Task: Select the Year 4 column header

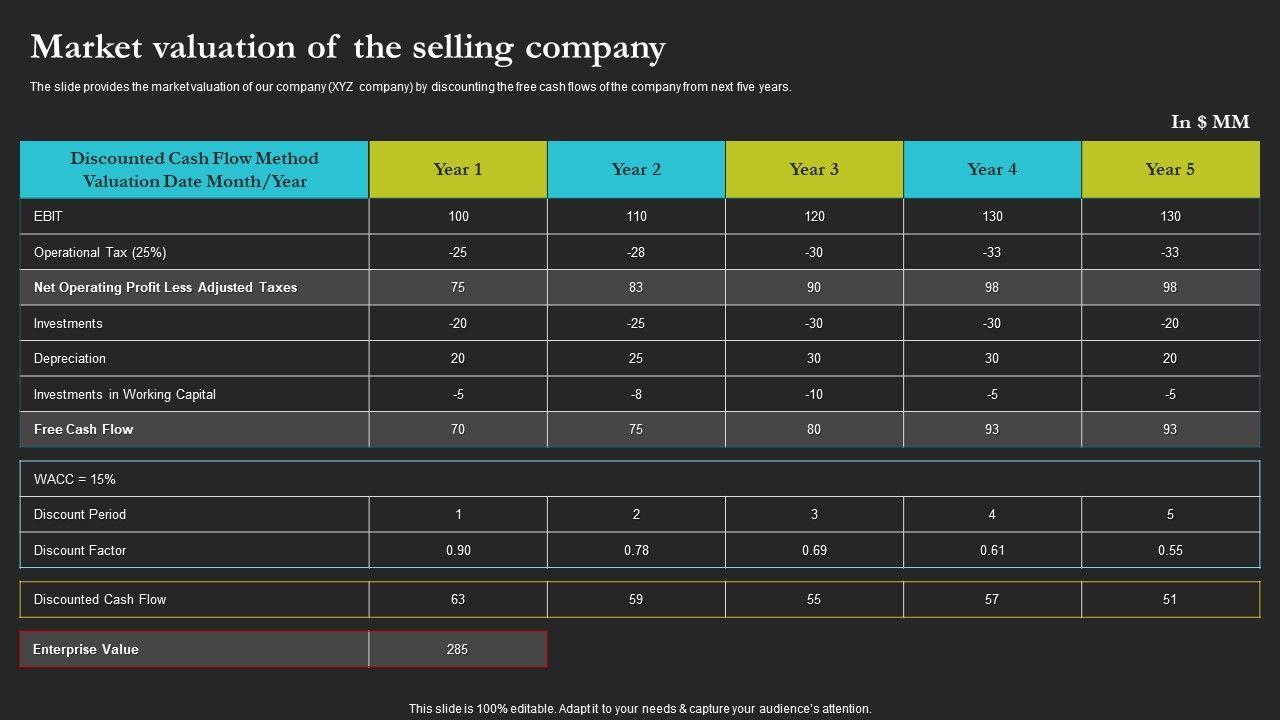Action: click(992, 169)
